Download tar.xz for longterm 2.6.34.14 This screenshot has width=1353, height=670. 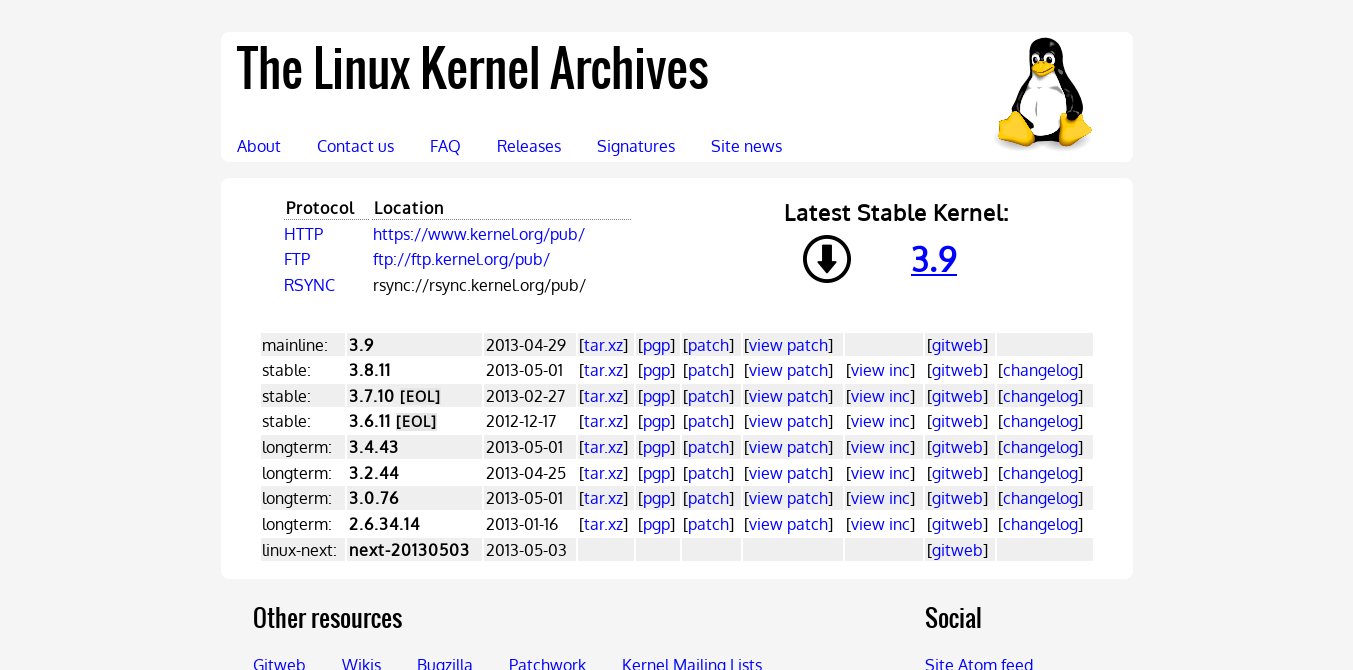(604, 524)
